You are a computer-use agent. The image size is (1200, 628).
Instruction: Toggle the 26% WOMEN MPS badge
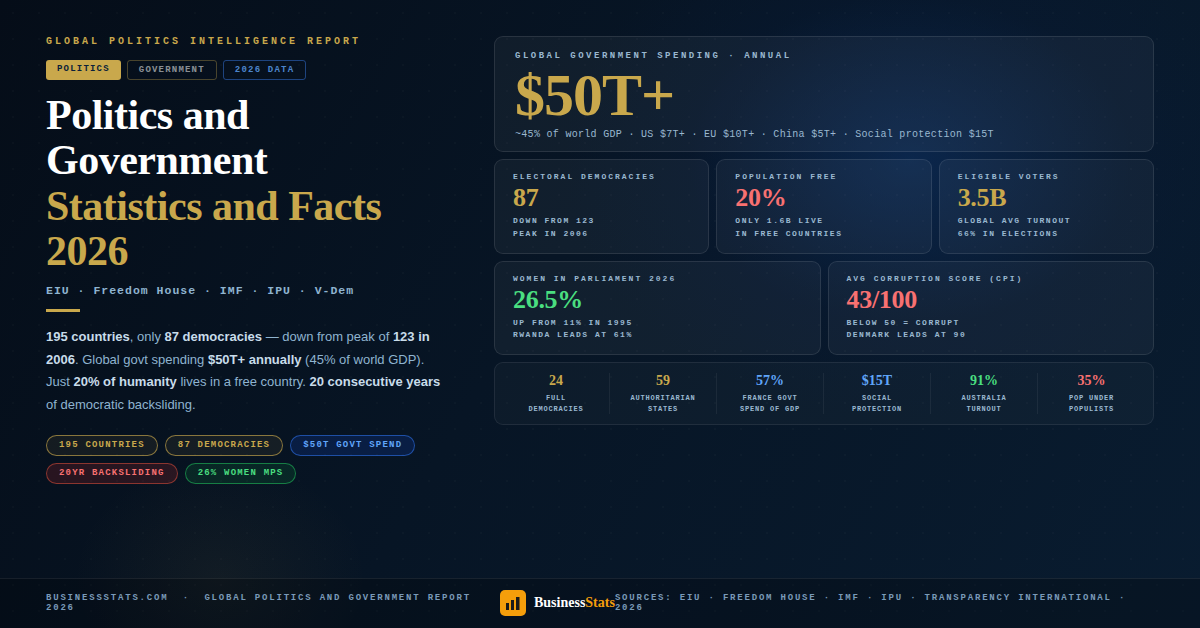pos(240,473)
